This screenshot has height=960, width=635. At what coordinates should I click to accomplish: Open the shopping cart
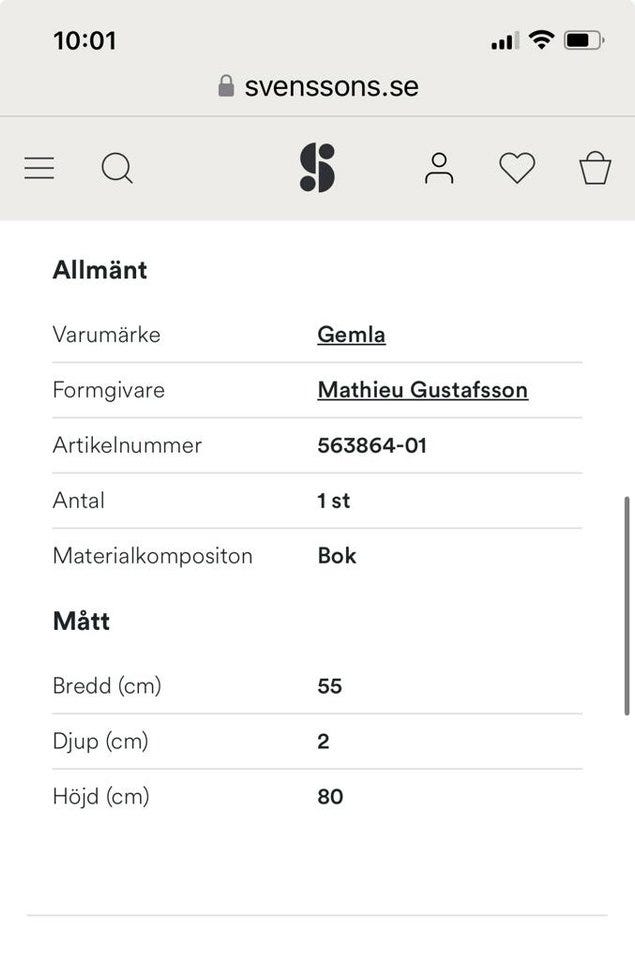pos(595,168)
